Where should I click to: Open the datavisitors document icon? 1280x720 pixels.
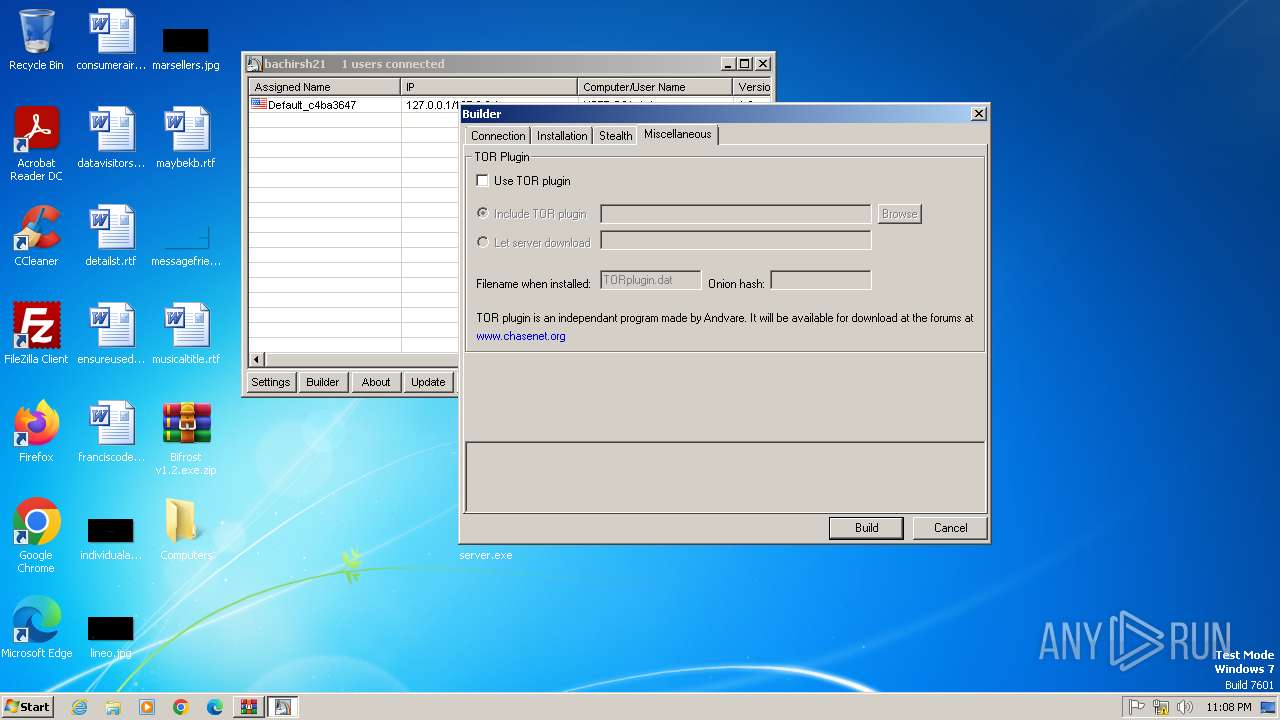111,139
